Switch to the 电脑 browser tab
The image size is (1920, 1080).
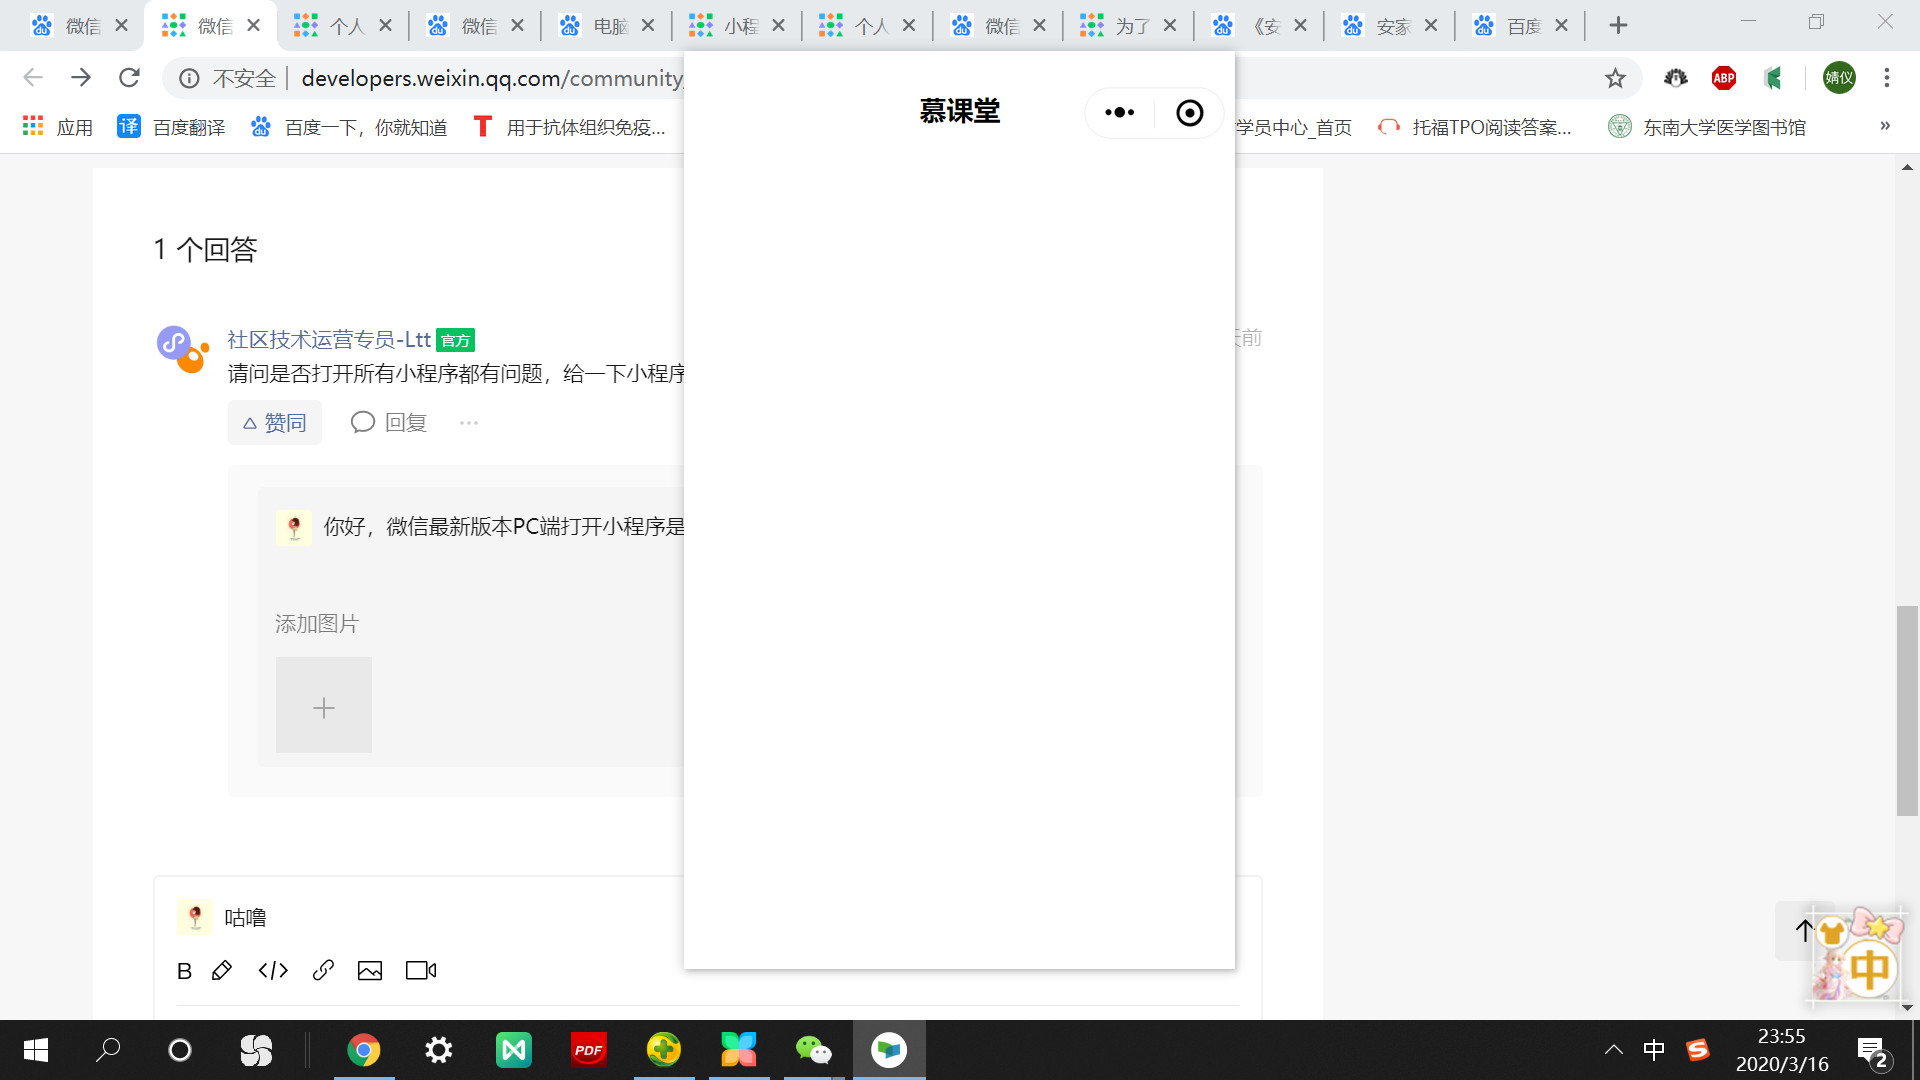point(608,26)
